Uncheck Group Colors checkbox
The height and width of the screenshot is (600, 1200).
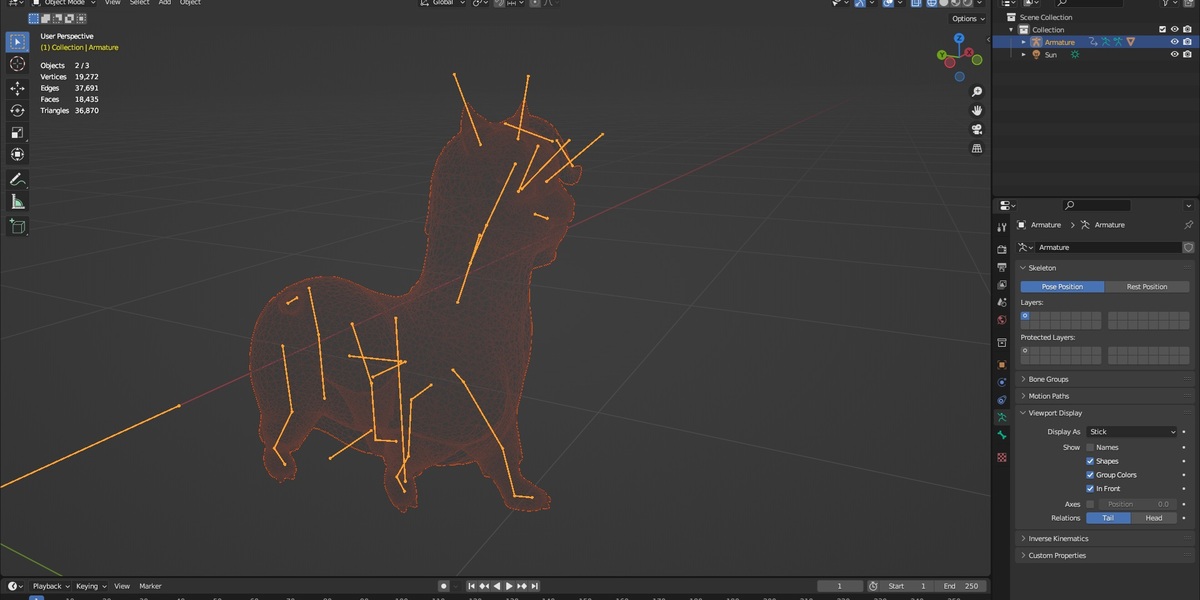[1090, 475]
